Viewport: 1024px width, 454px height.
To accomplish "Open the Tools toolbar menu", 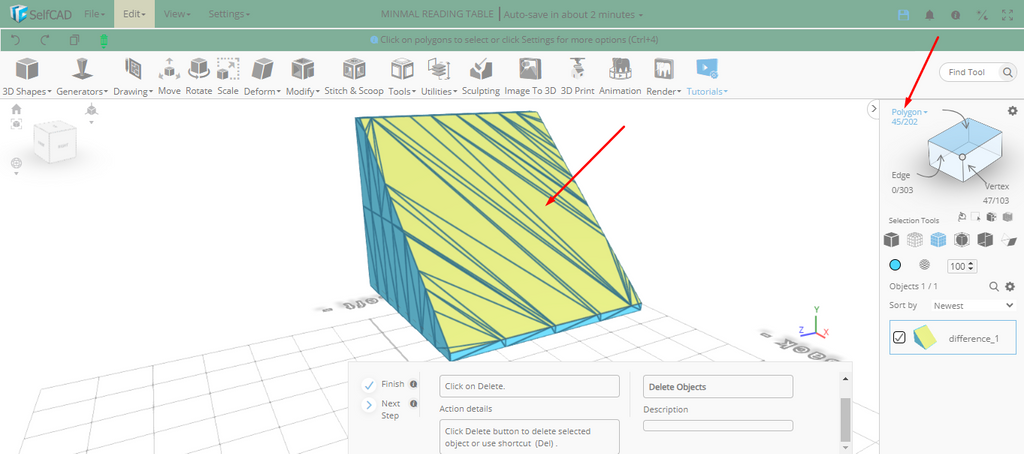I will pyautogui.click(x=402, y=76).
